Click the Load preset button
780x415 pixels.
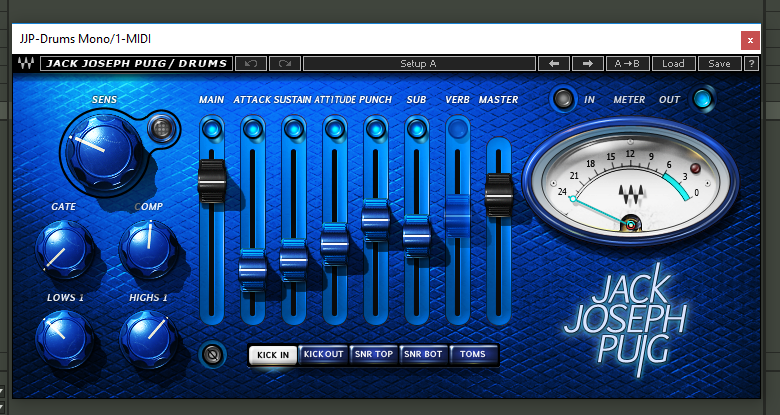pos(673,64)
